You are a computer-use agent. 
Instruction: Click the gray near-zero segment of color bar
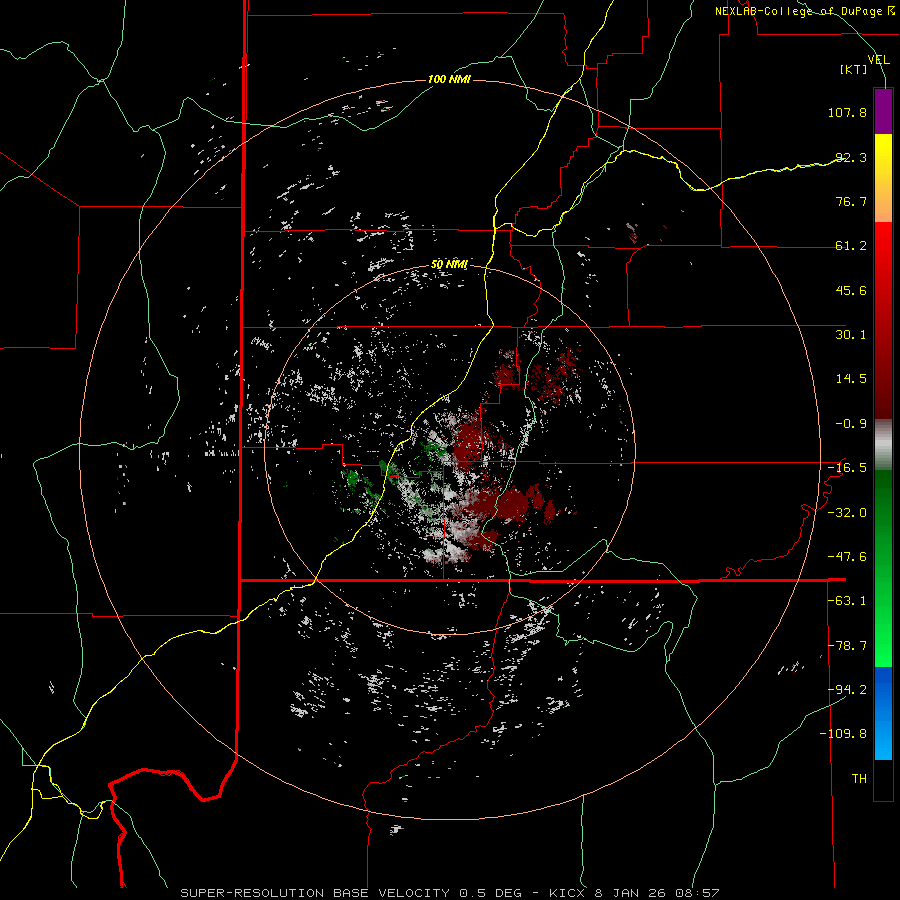[x=883, y=445]
